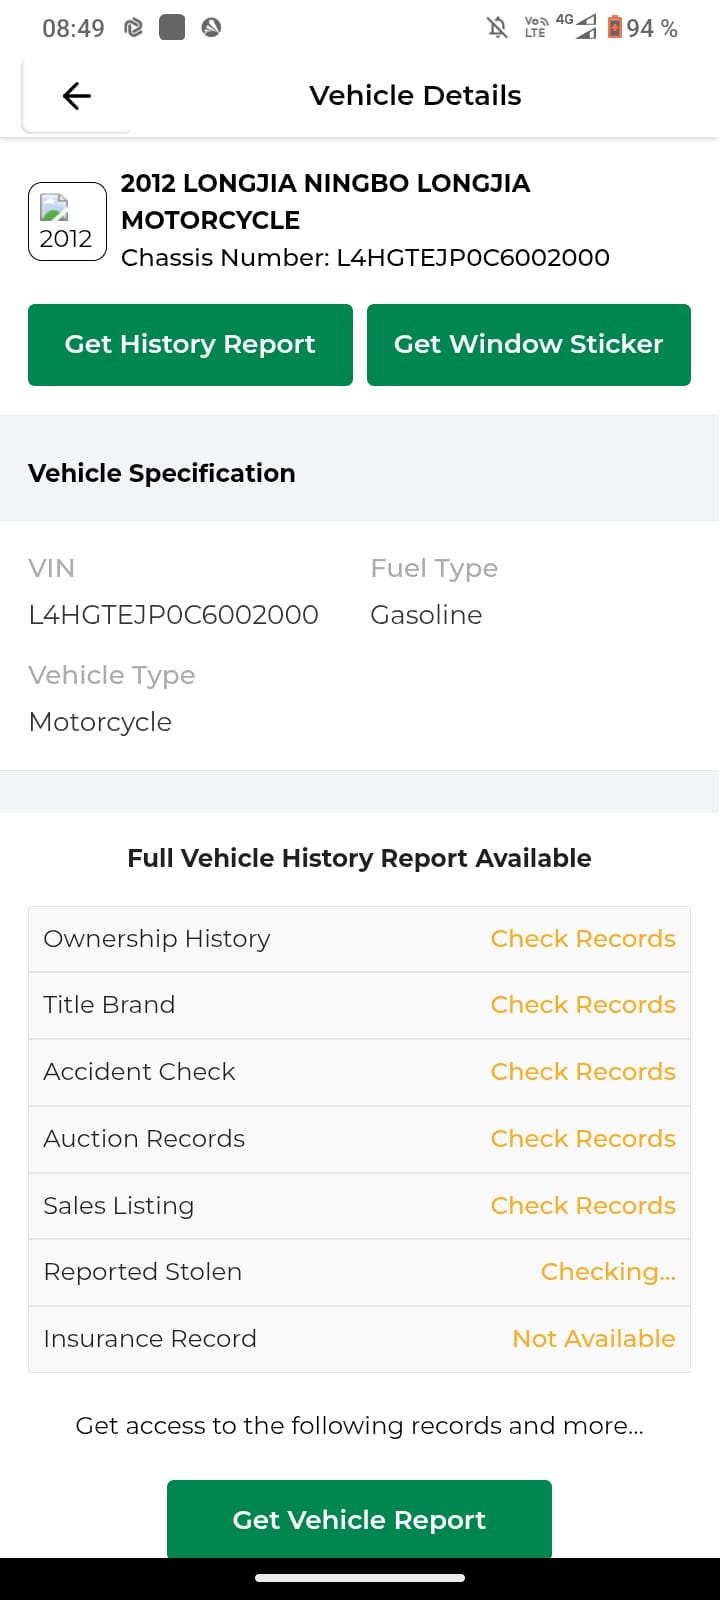This screenshot has width=720, height=1600.
Task: Tap the 2012 vehicle thumbnail image
Action: tap(67, 221)
